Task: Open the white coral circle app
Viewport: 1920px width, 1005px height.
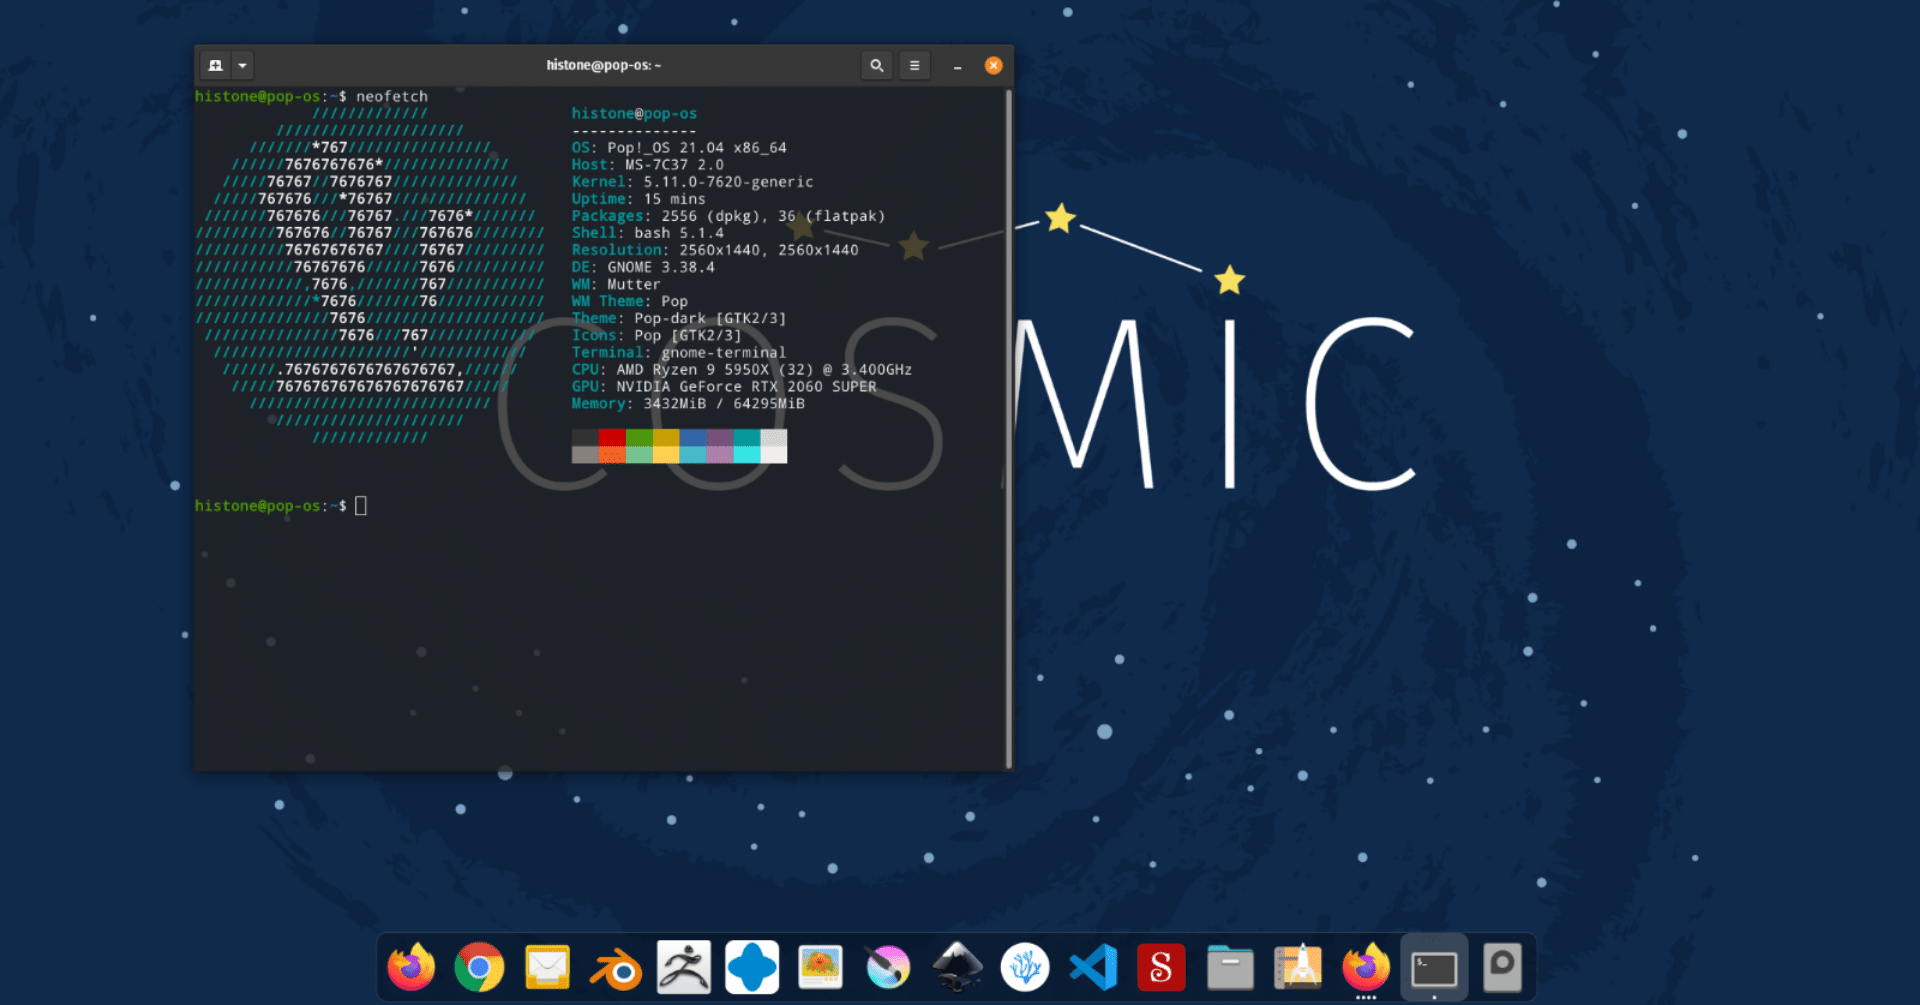Action: click(x=1025, y=967)
